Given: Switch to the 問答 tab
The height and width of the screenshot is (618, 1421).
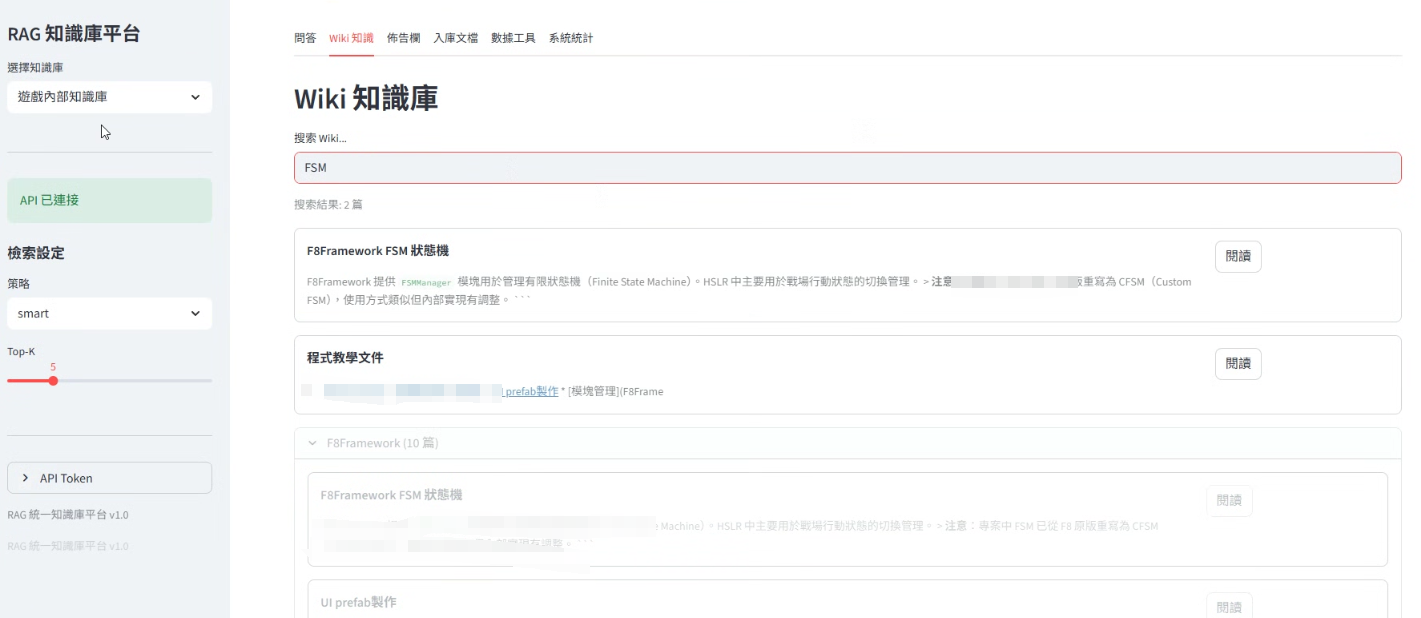Looking at the screenshot, I should point(307,37).
